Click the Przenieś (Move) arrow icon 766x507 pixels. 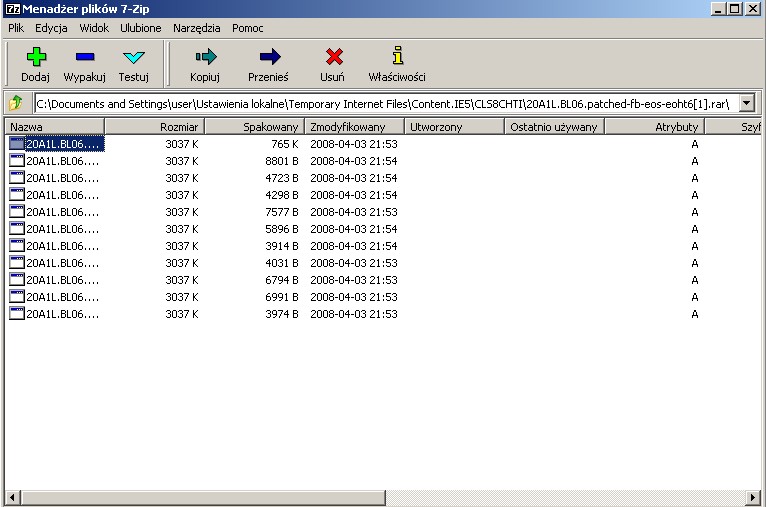pyautogui.click(x=270, y=57)
